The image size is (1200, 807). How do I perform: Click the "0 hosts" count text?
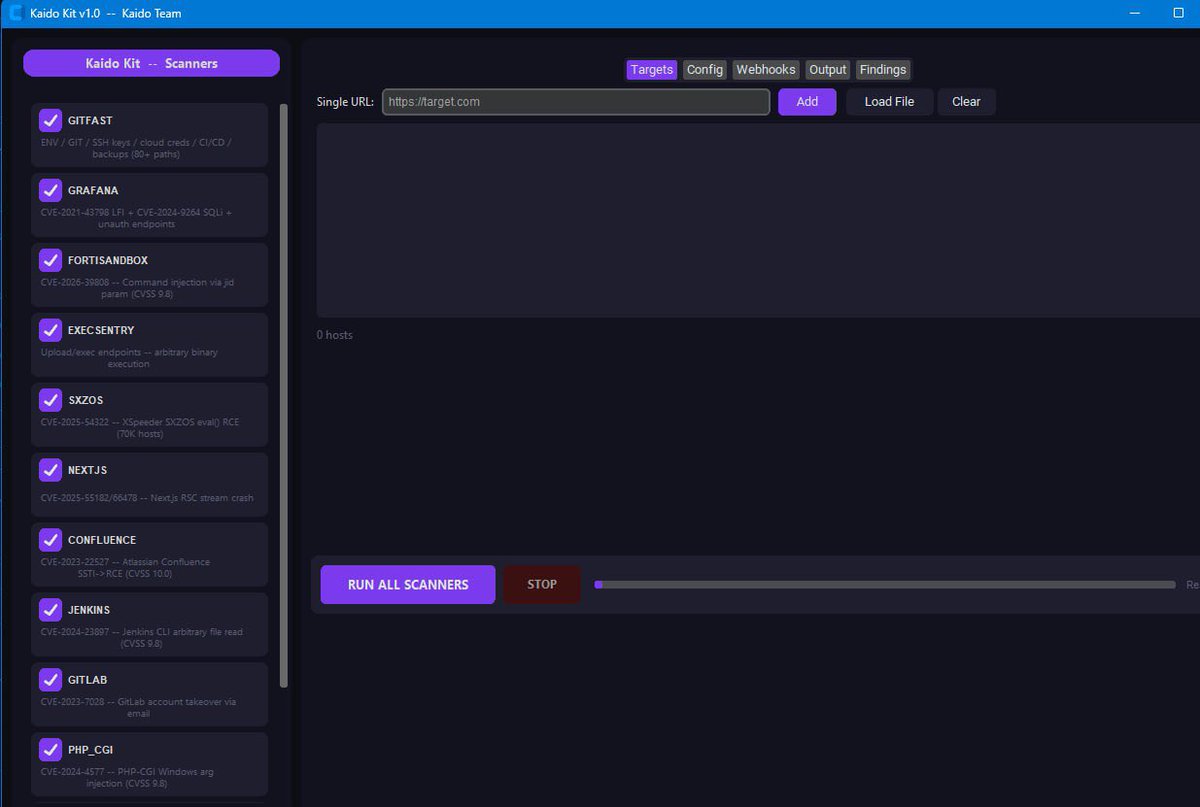[x=335, y=335]
